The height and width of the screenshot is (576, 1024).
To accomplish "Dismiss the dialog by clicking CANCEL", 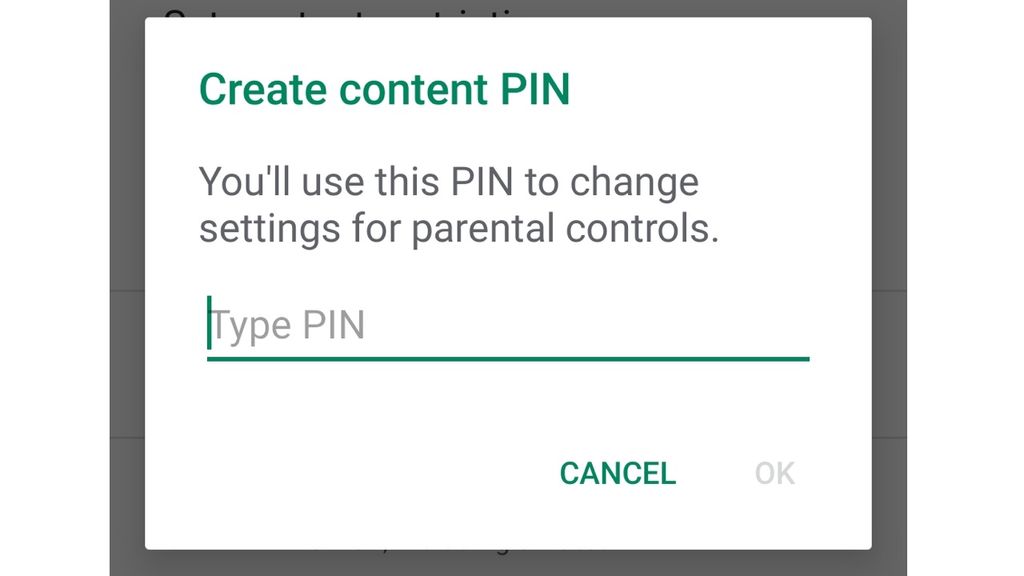I will [617, 473].
